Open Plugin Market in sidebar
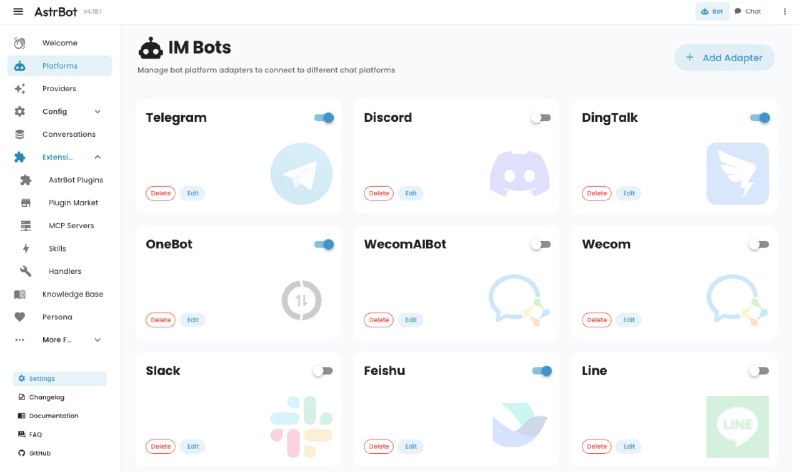This screenshot has width=800, height=472. pos(60,203)
